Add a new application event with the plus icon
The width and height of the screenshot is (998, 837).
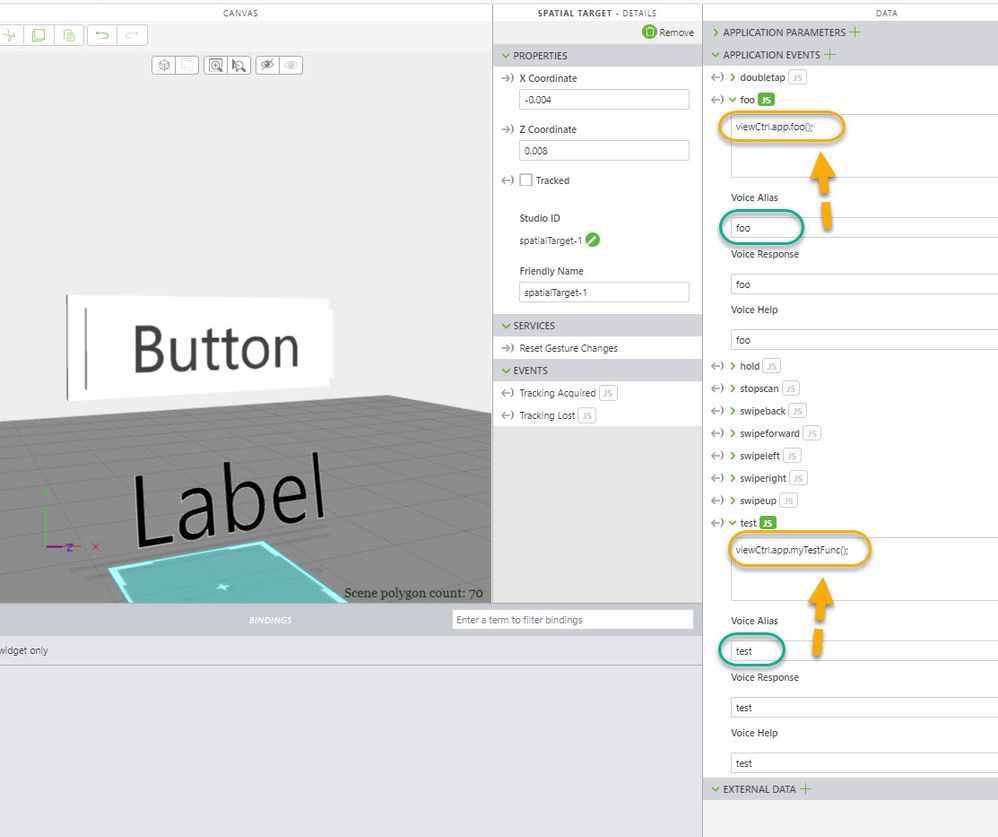[829, 55]
